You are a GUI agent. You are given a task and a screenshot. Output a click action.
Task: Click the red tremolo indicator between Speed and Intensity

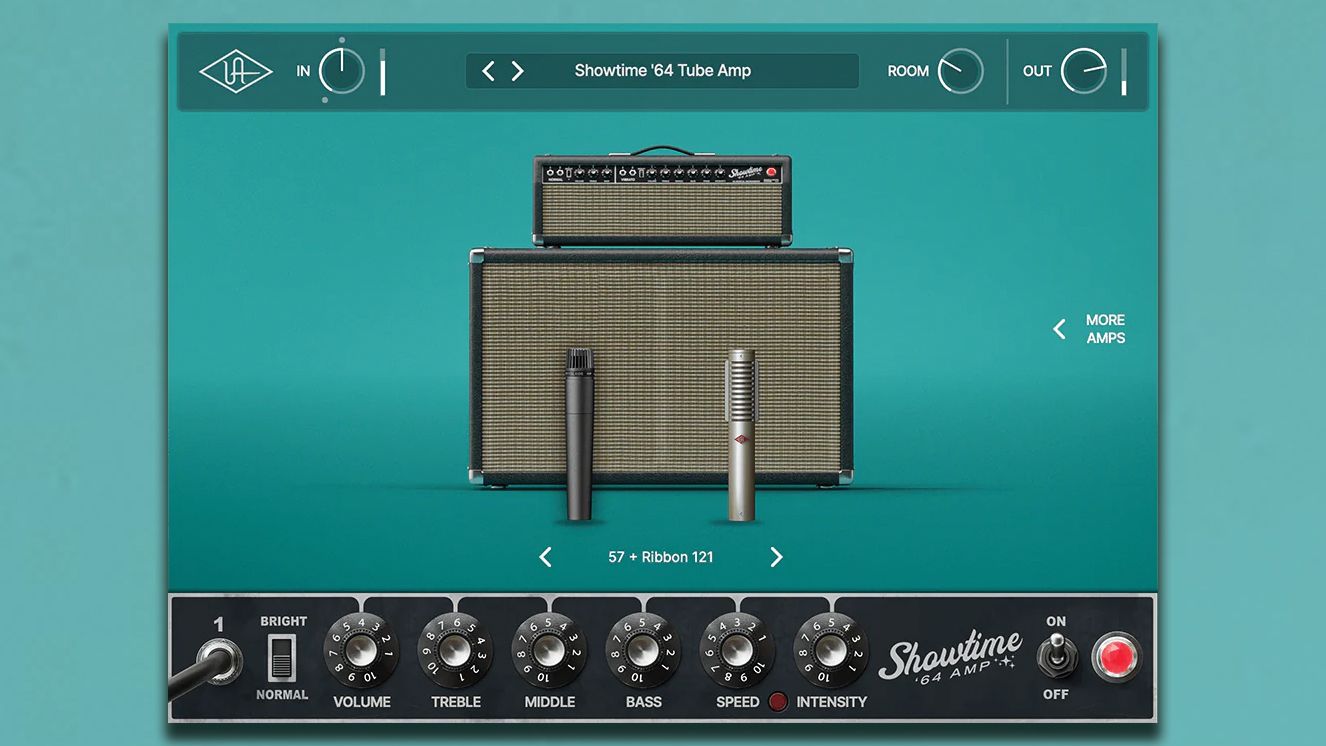pos(778,701)
